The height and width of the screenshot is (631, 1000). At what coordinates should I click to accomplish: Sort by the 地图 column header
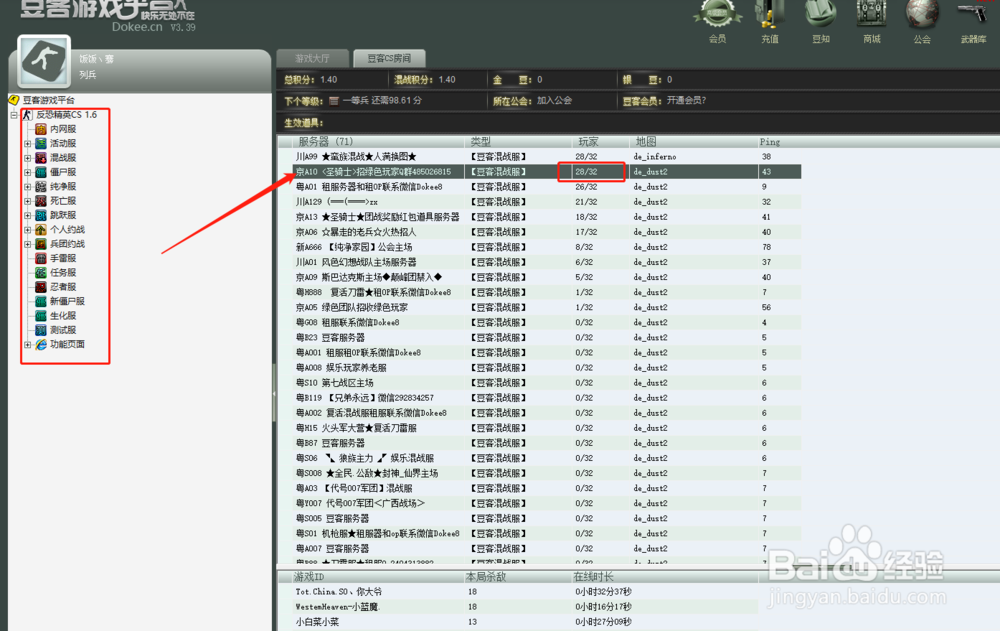coord(693,142)
